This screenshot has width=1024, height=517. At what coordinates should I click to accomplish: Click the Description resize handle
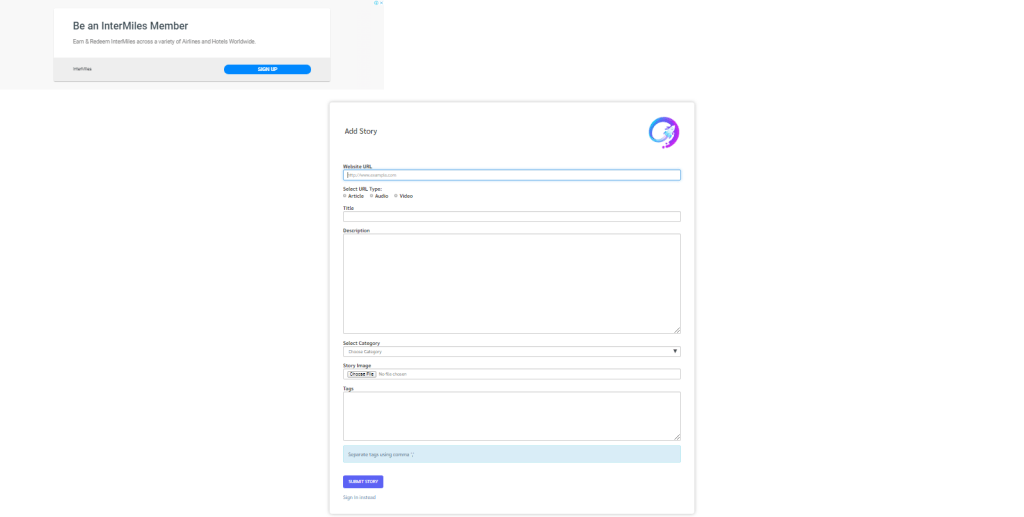[677, 330]
